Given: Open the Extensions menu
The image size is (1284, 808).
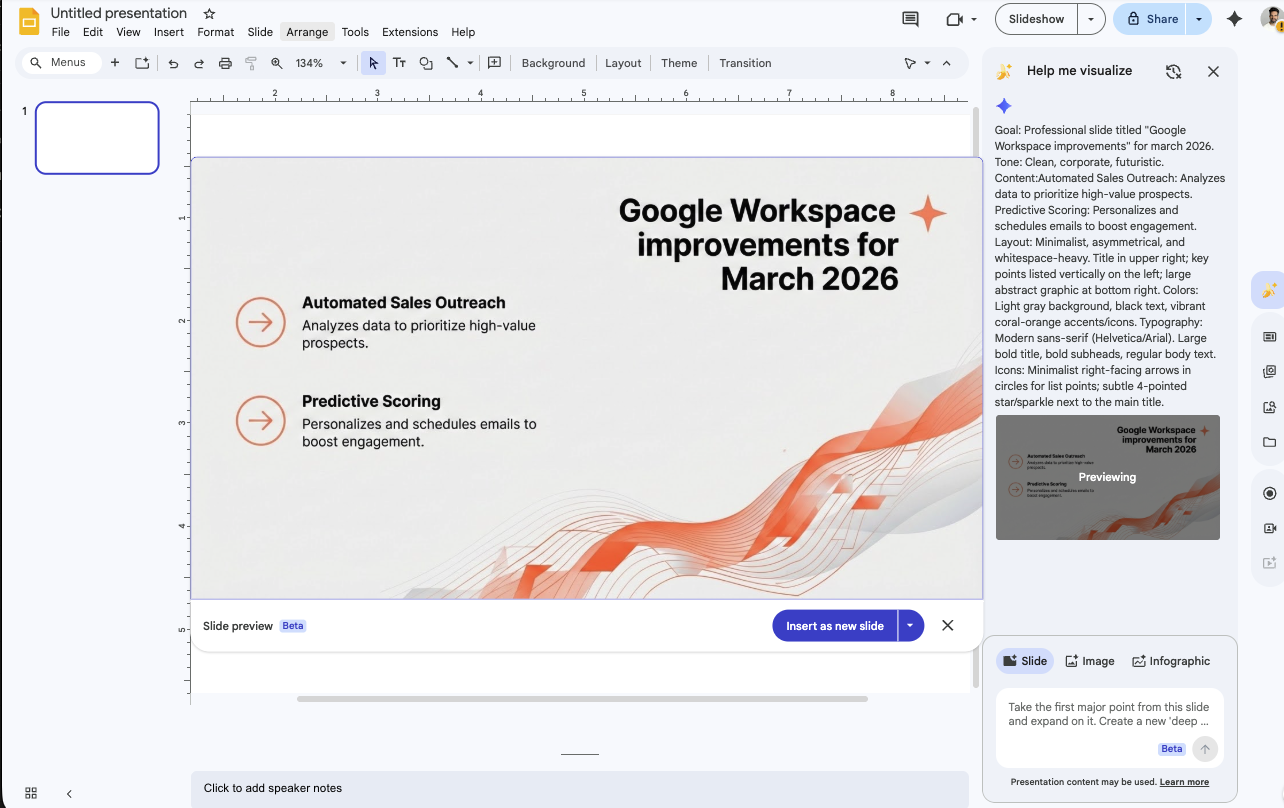Looking at the screenshot, I should [x=410, y=32].
